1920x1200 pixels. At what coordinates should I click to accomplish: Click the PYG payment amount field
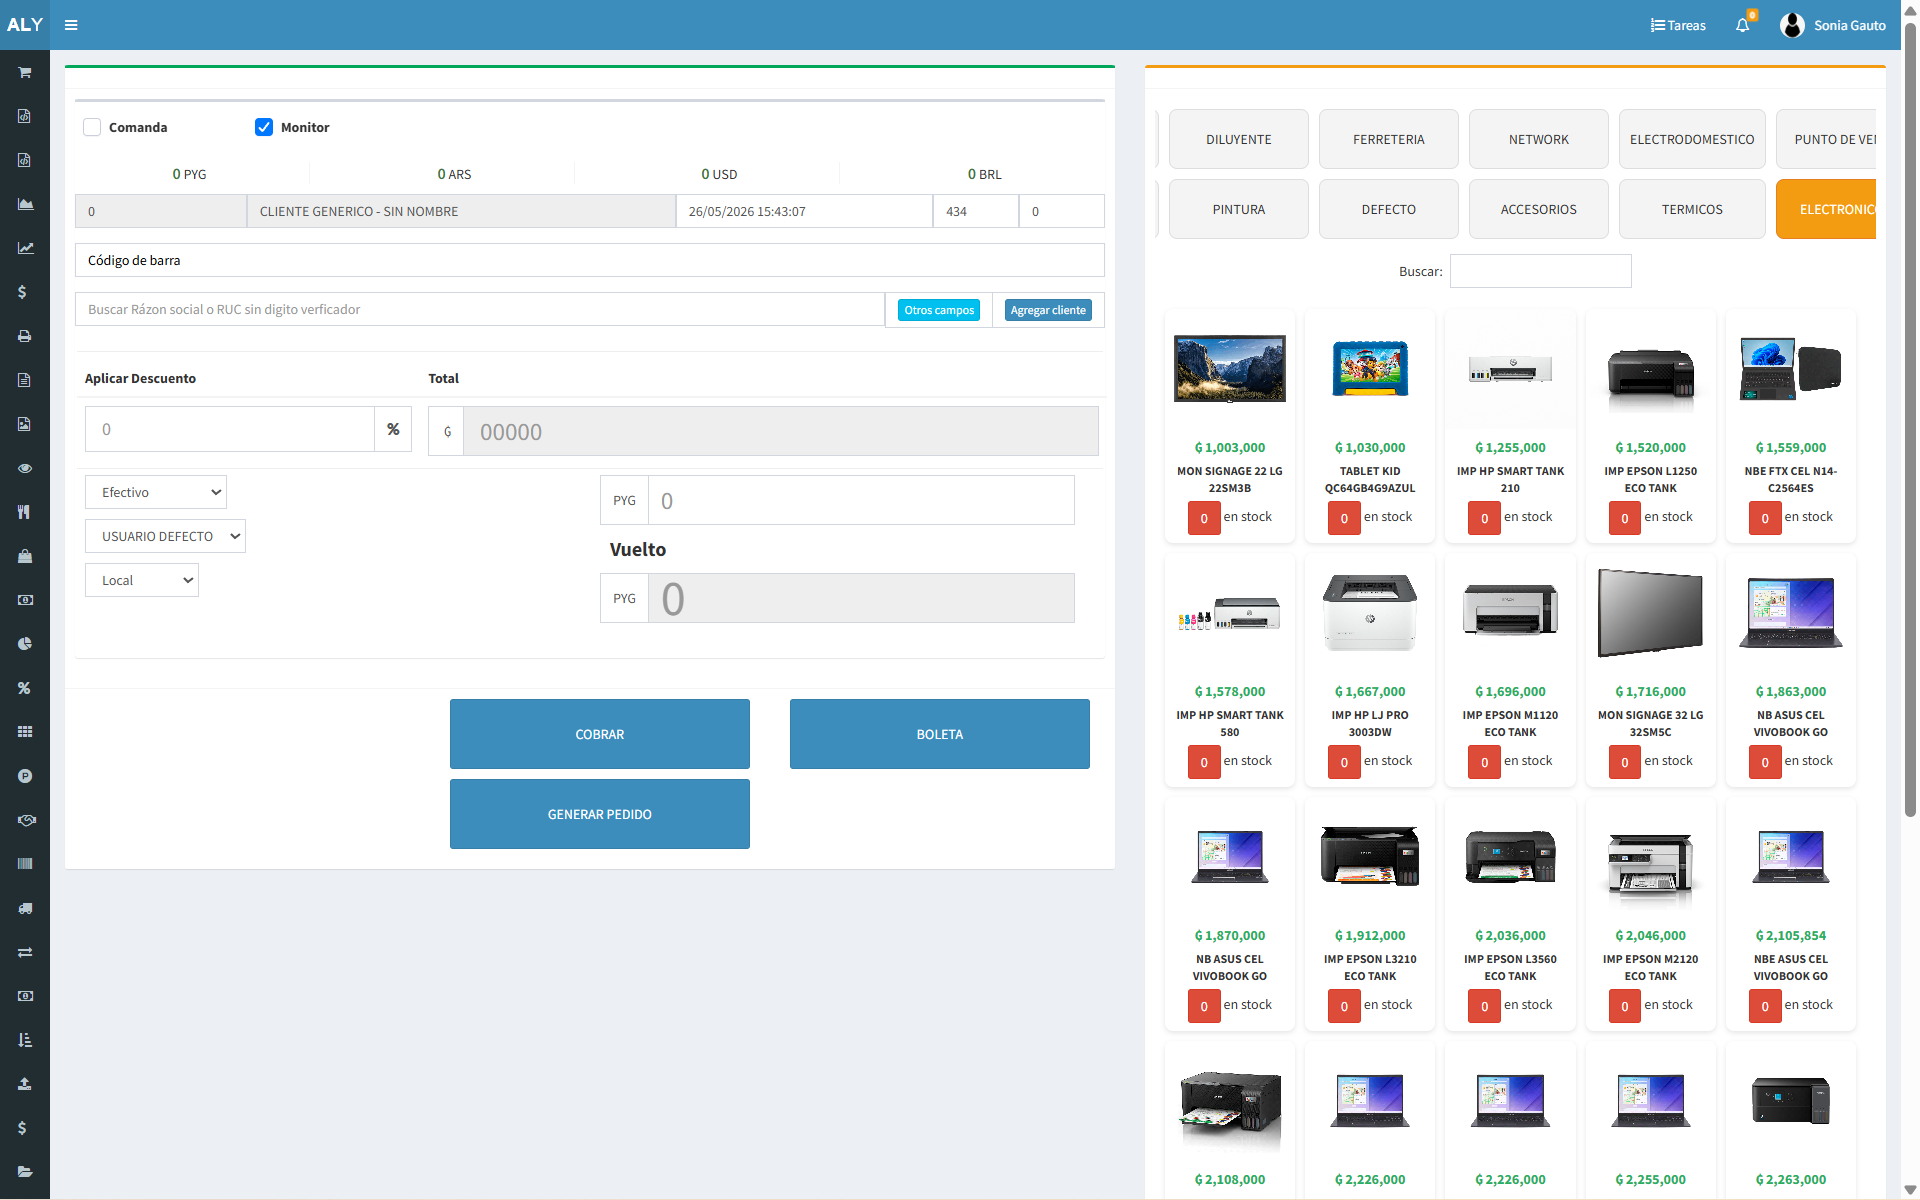pyautogui.click(x=861, y=500)
